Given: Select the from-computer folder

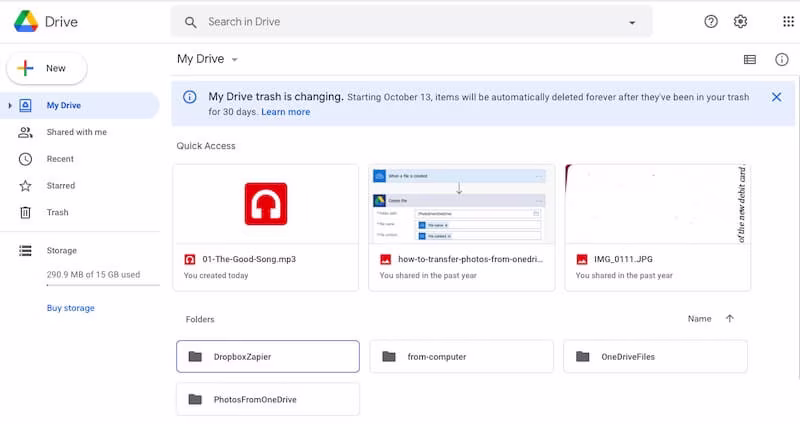Looking at the screenshot, I should point(461,357).
